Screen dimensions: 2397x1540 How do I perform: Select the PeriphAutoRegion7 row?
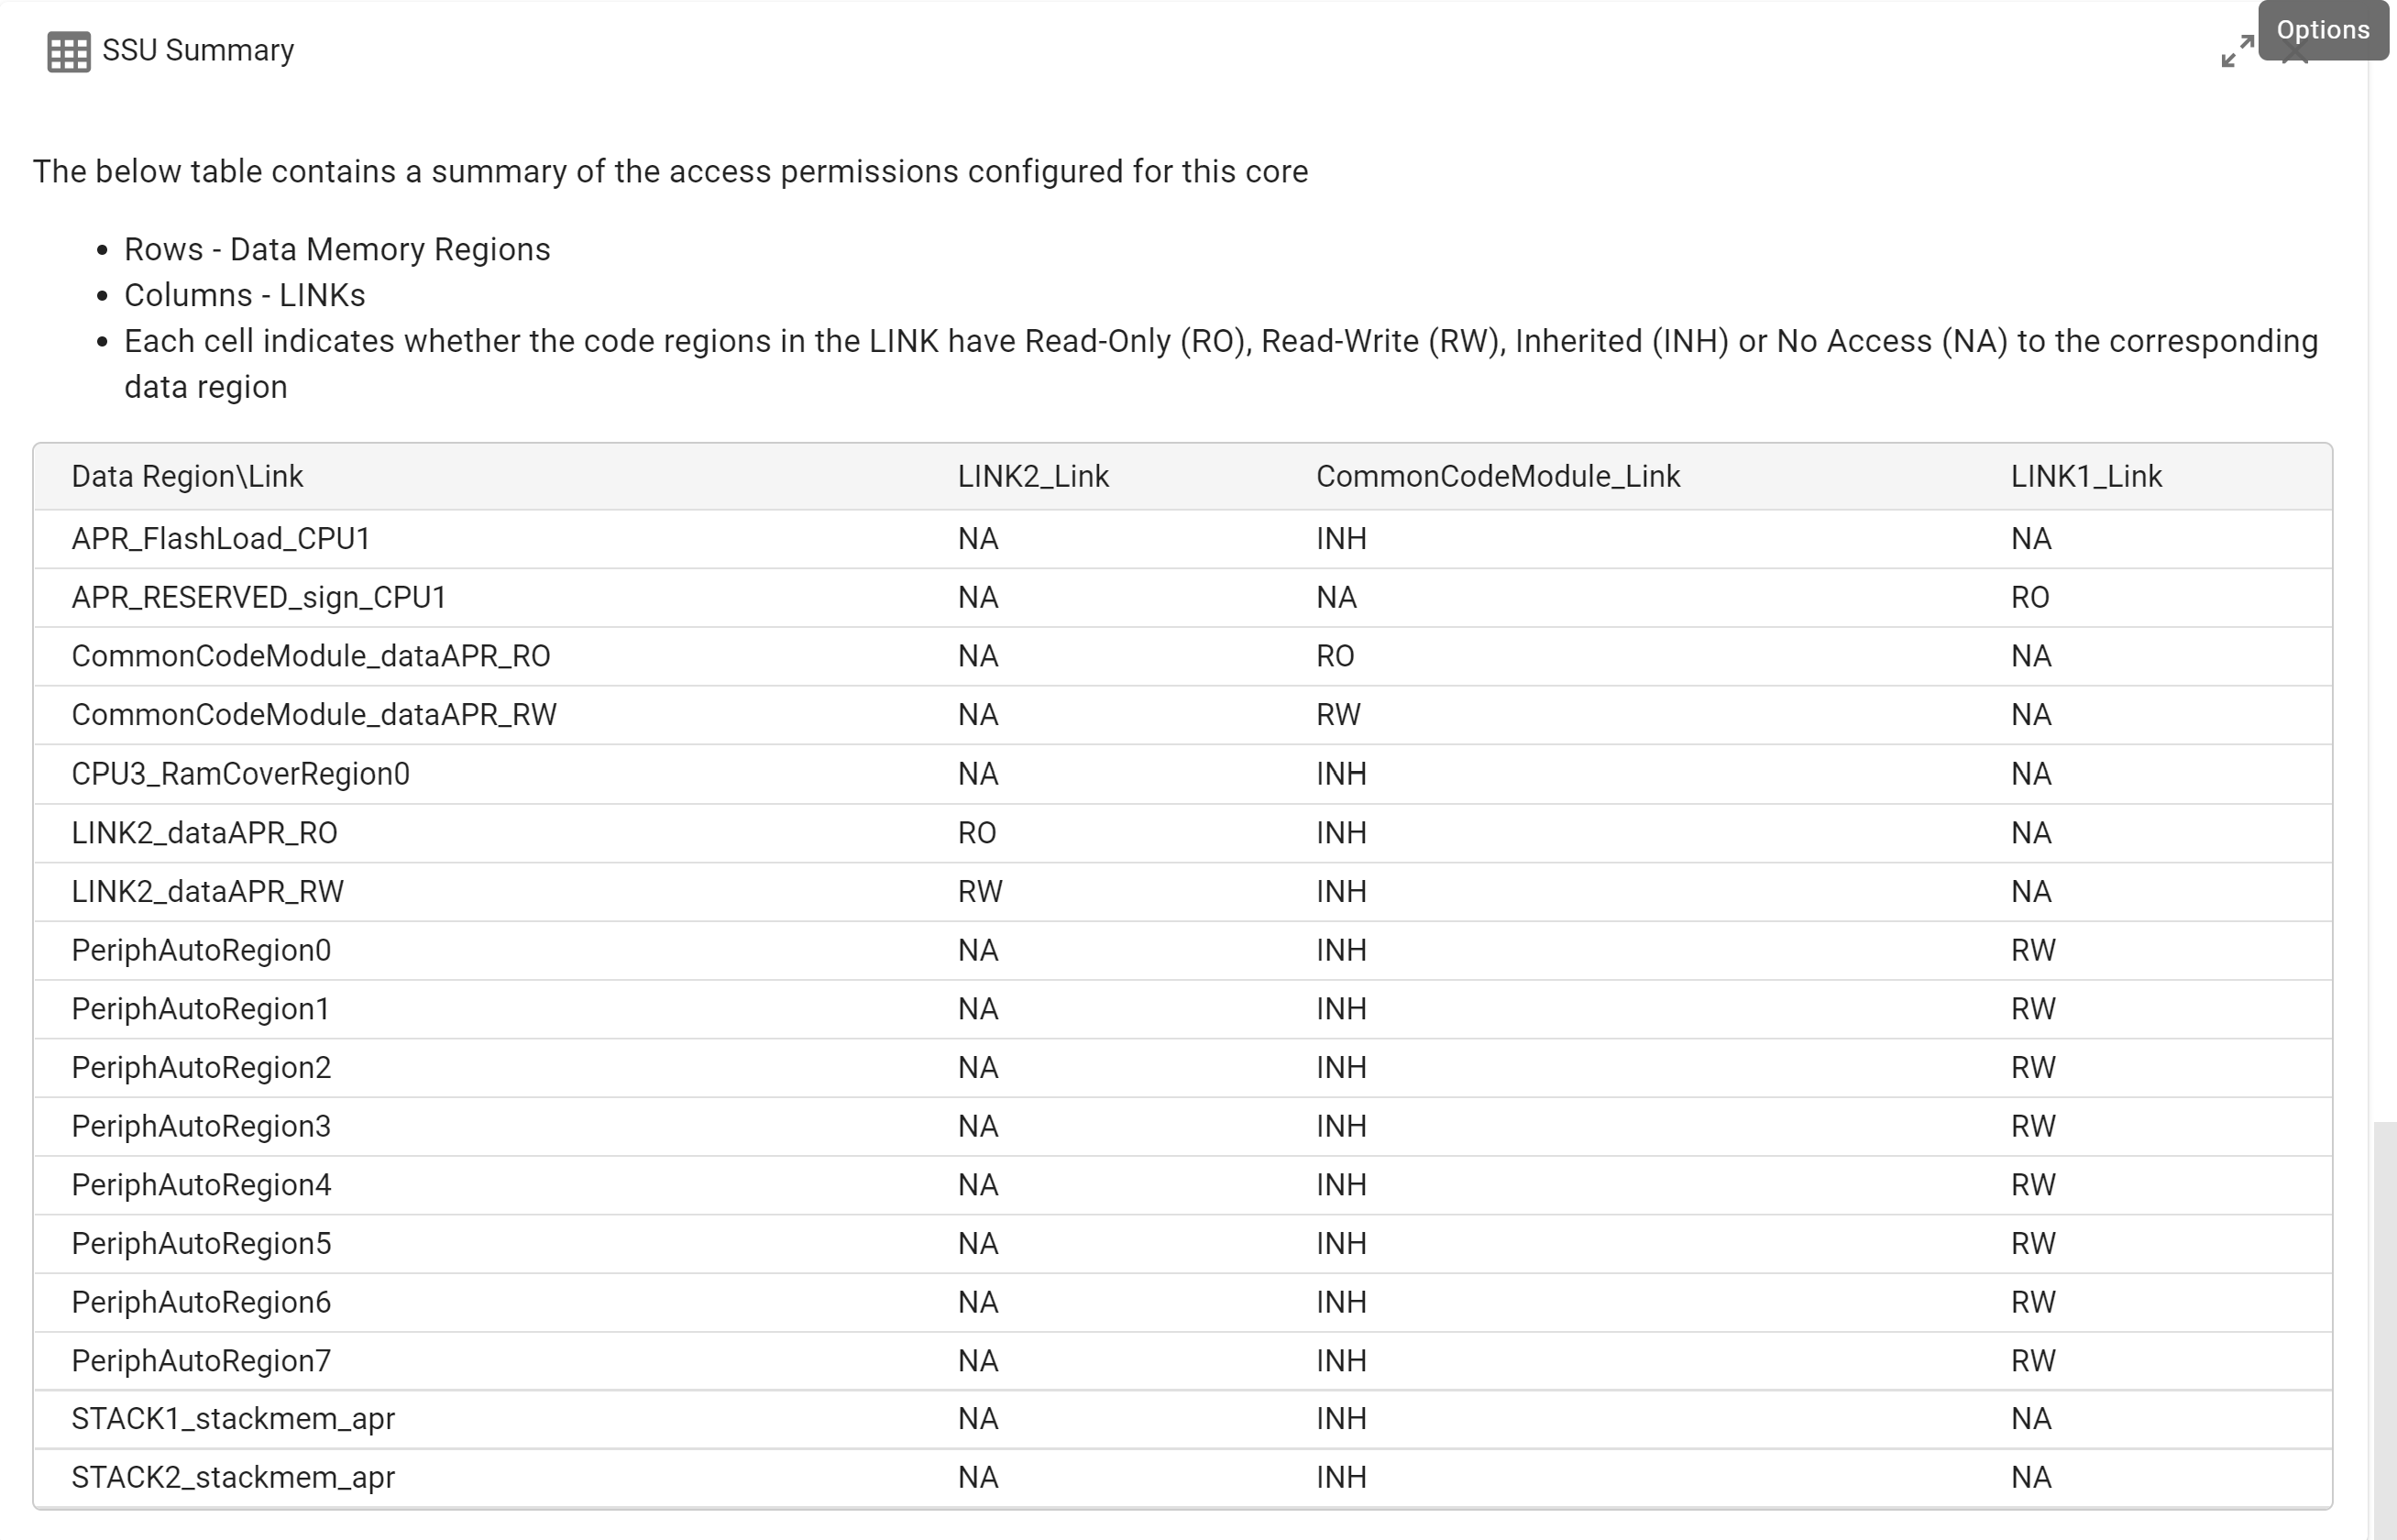pos(200,1360)
